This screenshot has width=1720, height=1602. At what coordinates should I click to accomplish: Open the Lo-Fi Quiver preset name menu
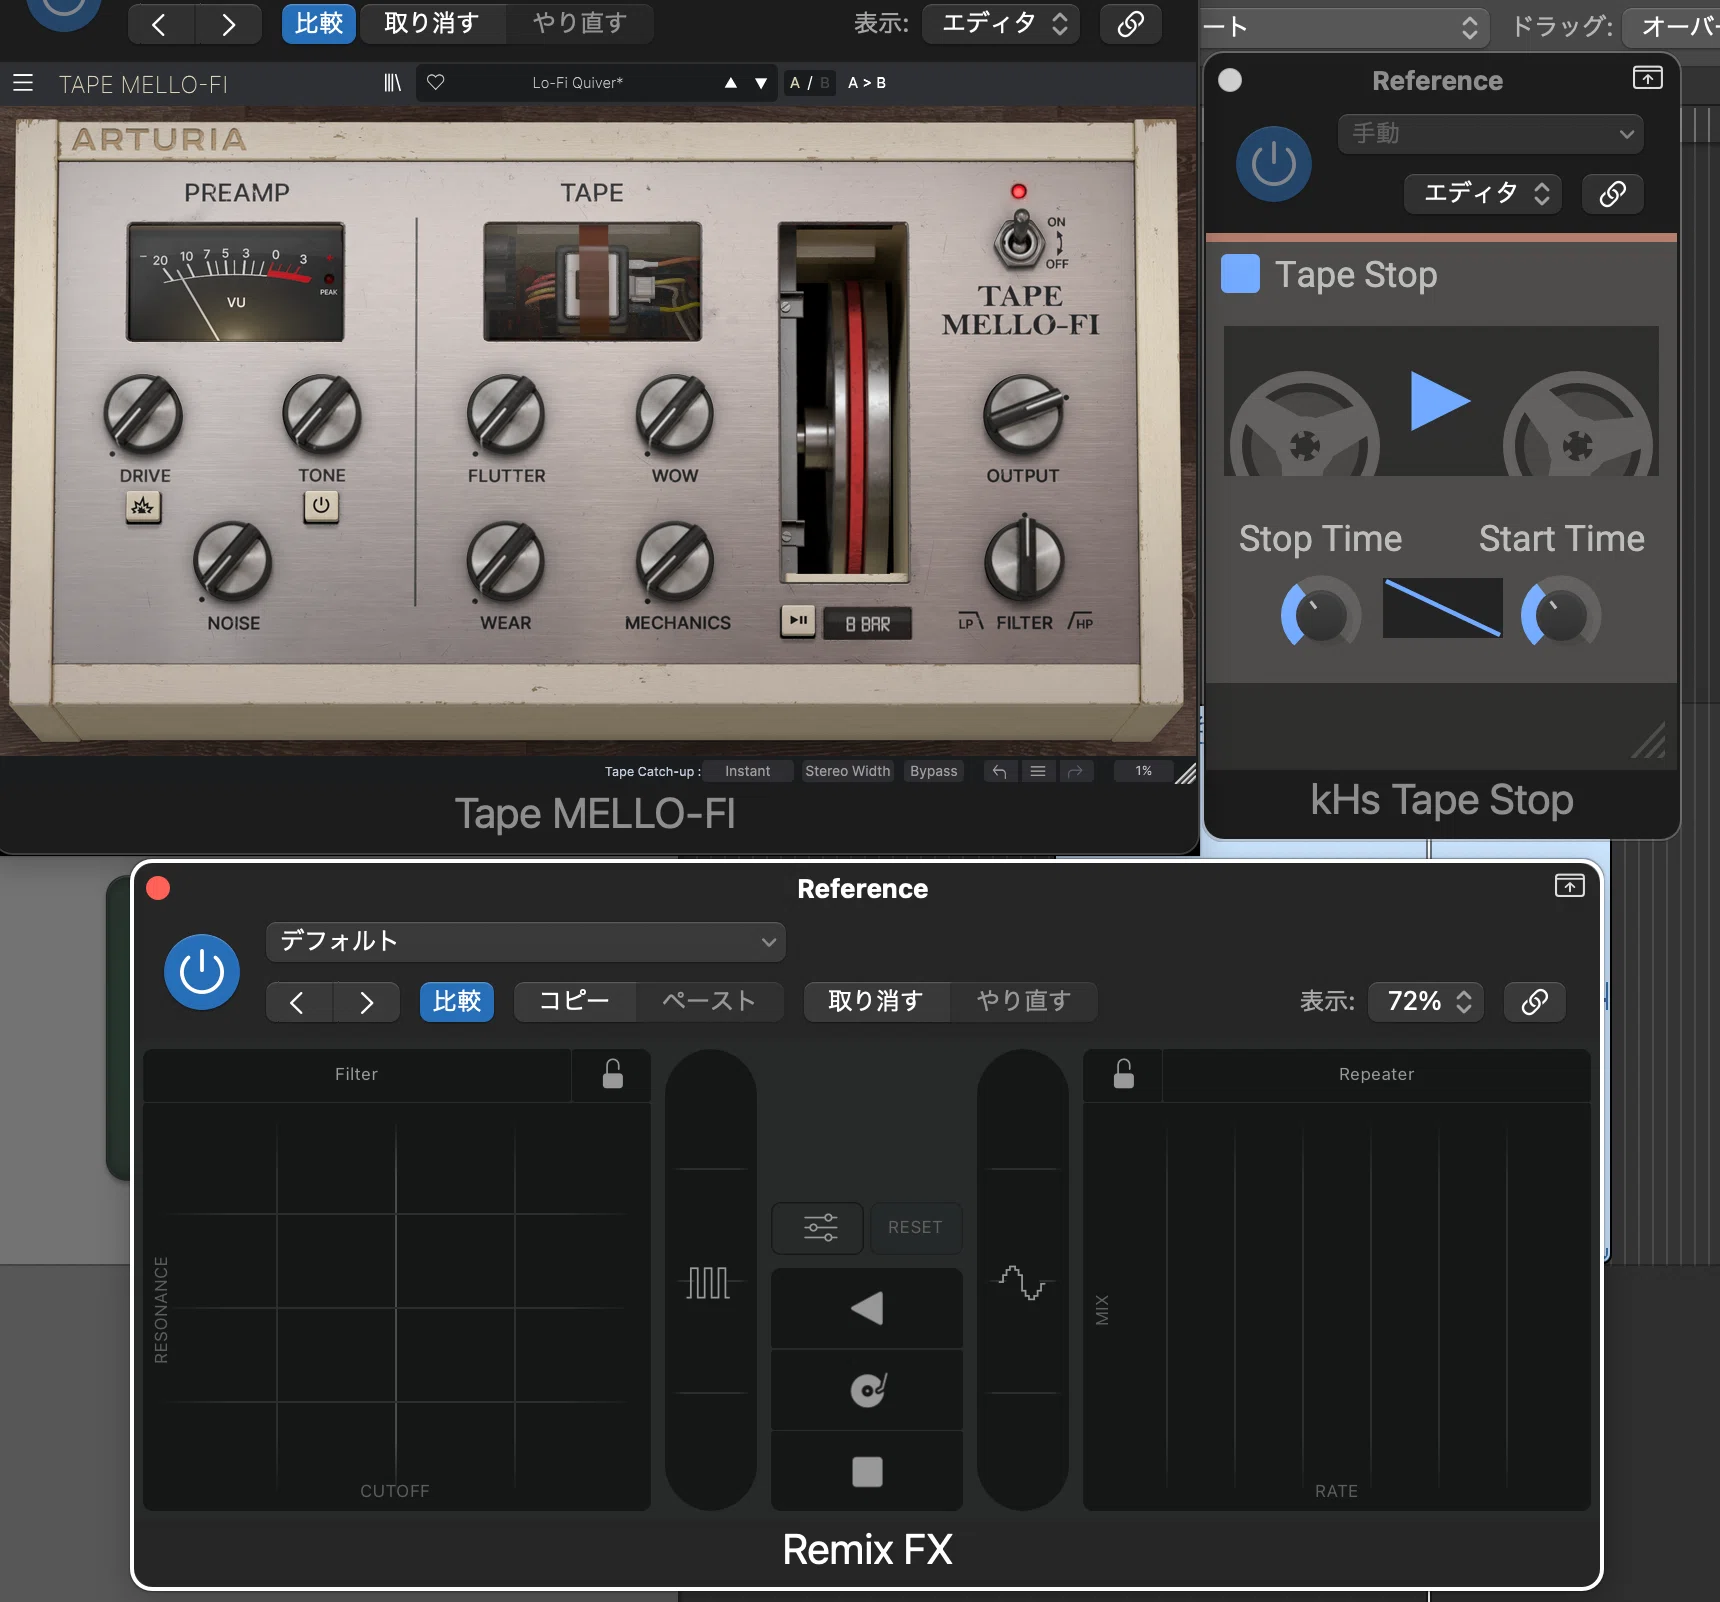(x=577, y=83)
